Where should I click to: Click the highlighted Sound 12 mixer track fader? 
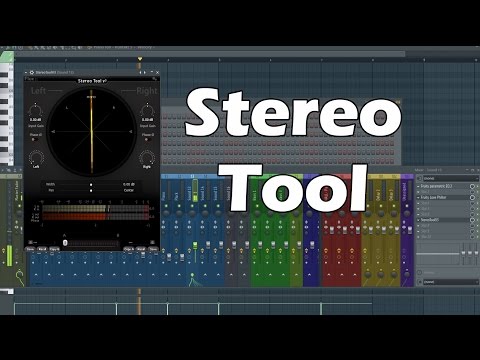coord(195,246)
